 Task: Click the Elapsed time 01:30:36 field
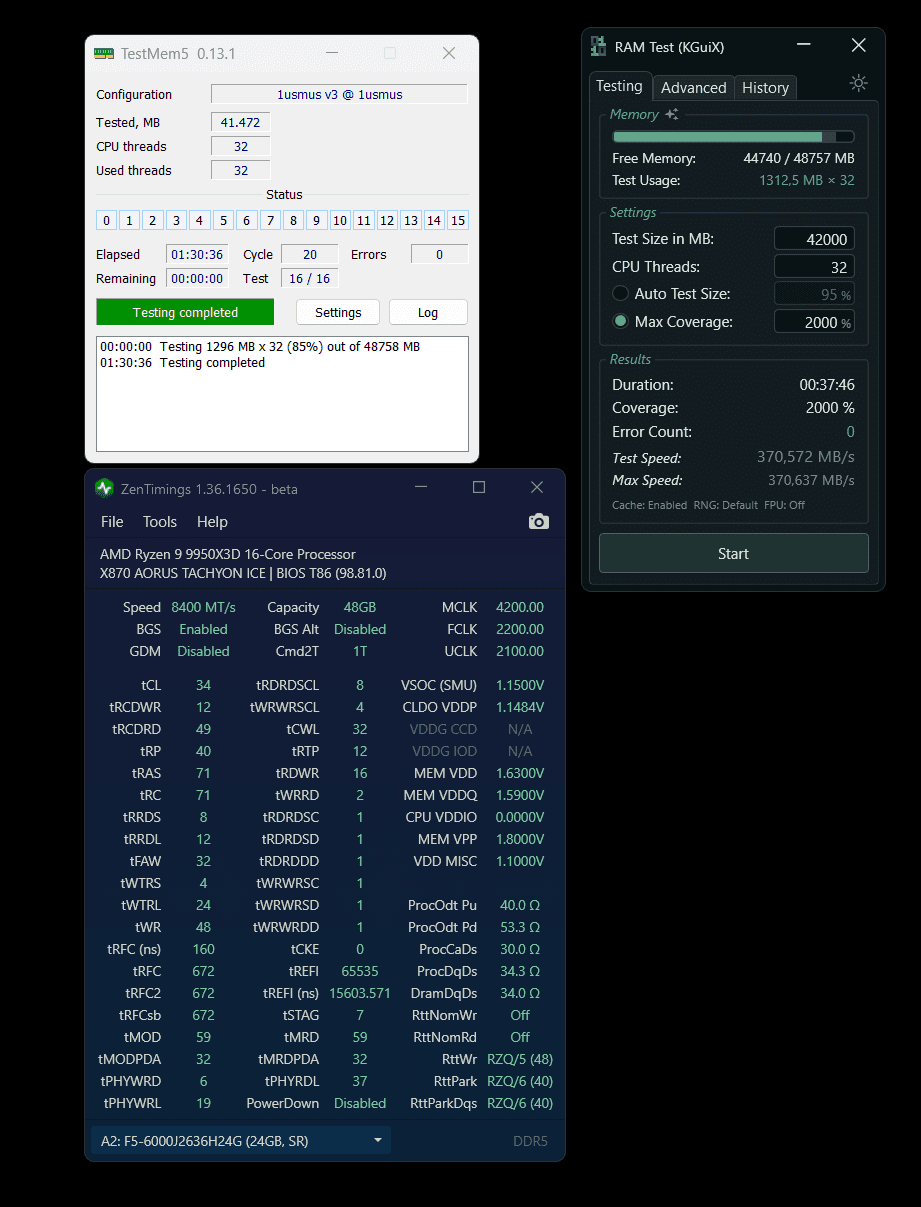point(197,254)
